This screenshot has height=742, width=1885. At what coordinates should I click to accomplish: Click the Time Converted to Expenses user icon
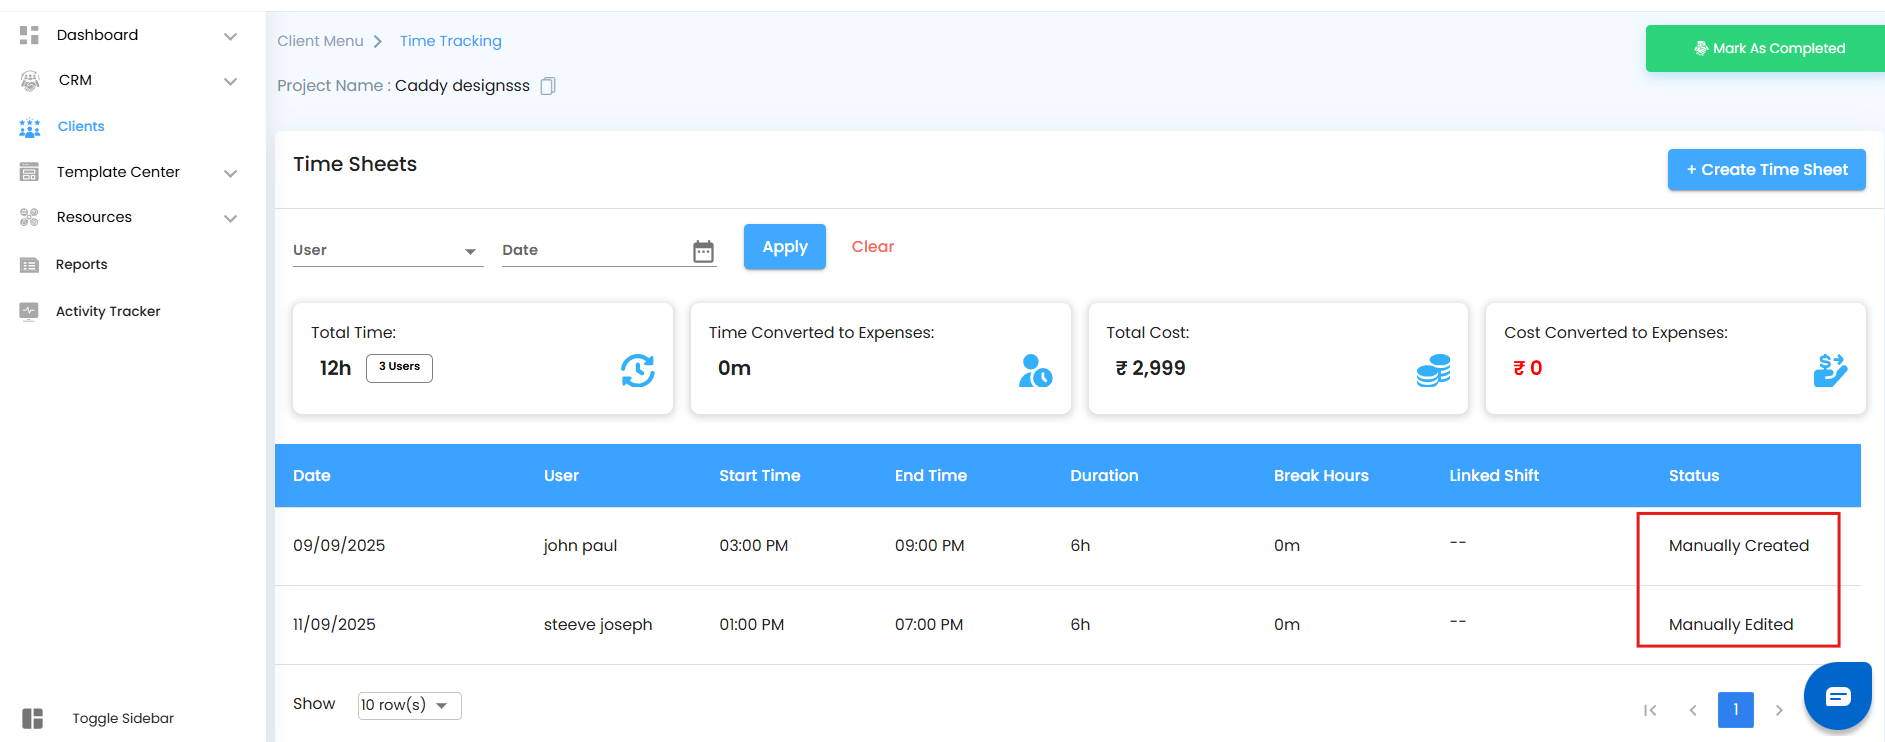pos(1034,370)
